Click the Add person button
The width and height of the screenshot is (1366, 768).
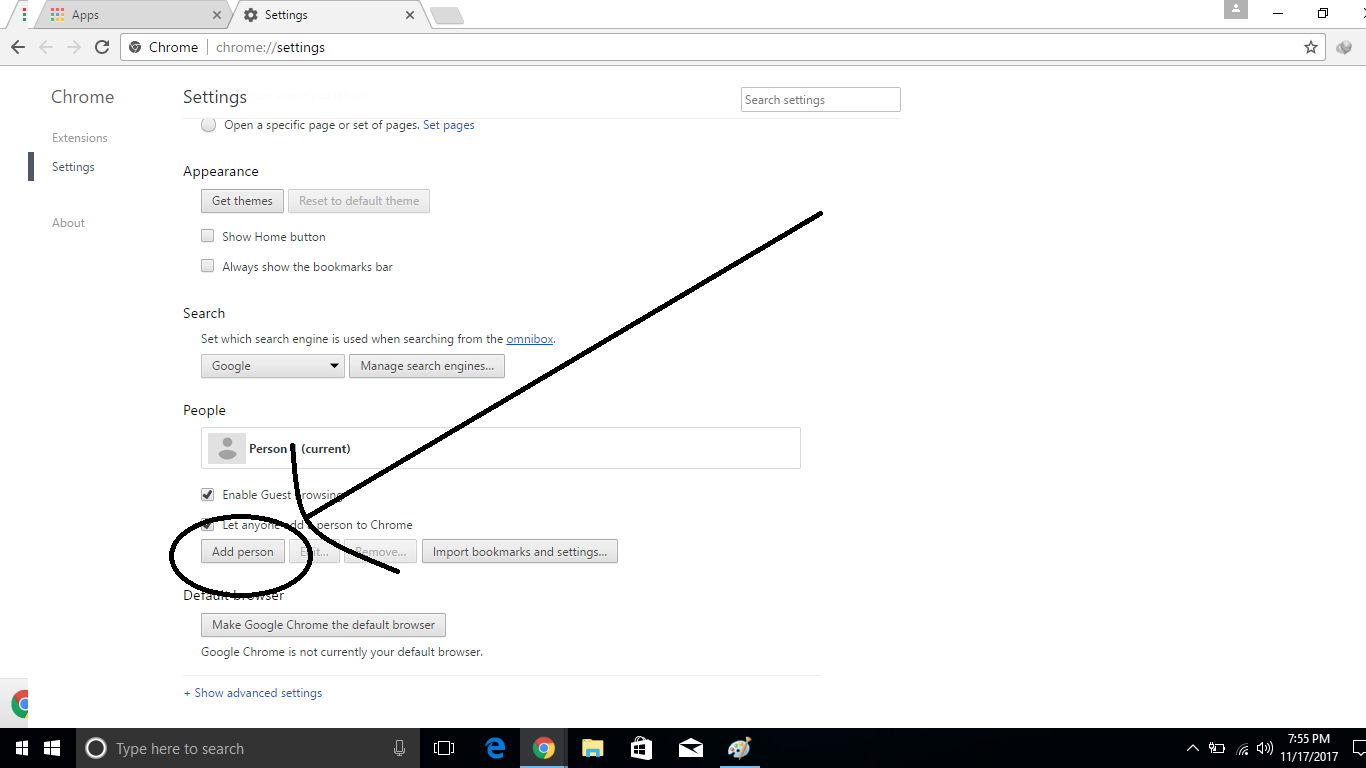242,551
